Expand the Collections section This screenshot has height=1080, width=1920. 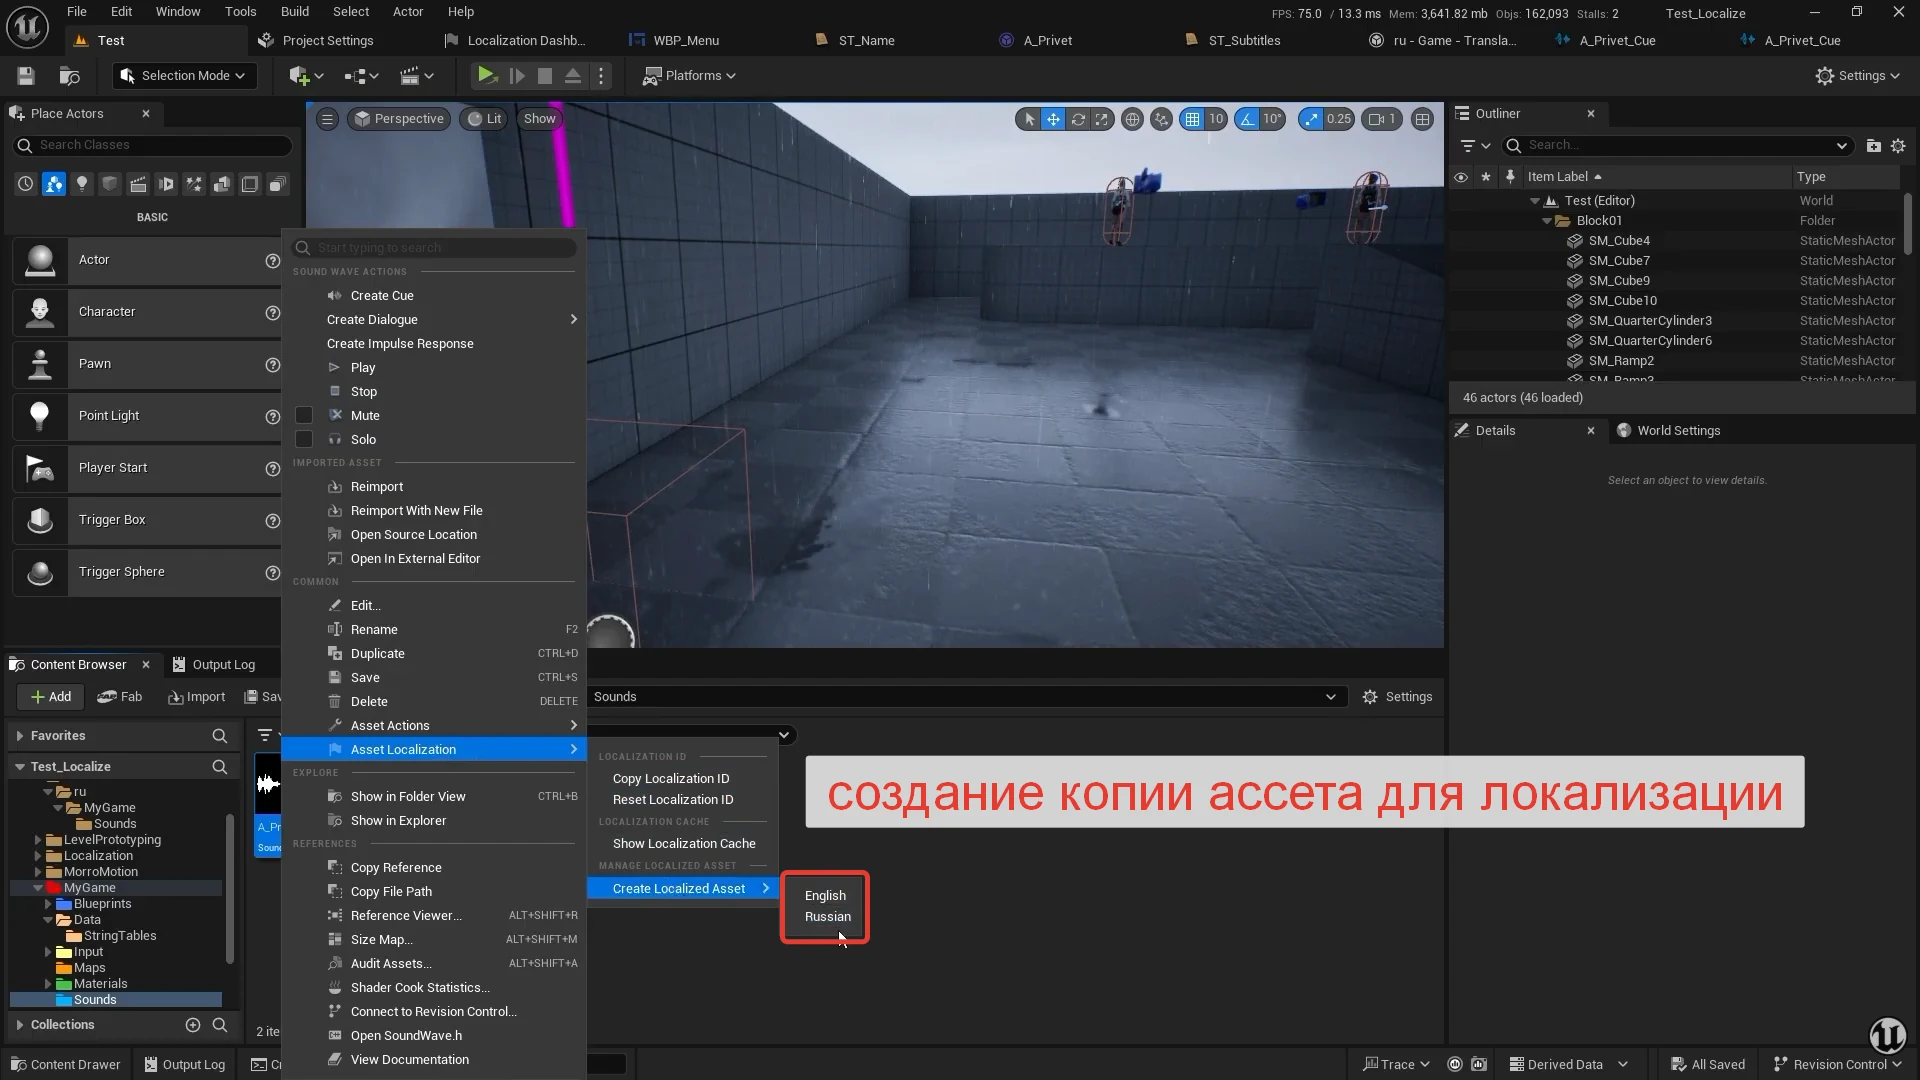click(x=20, y=1025)
